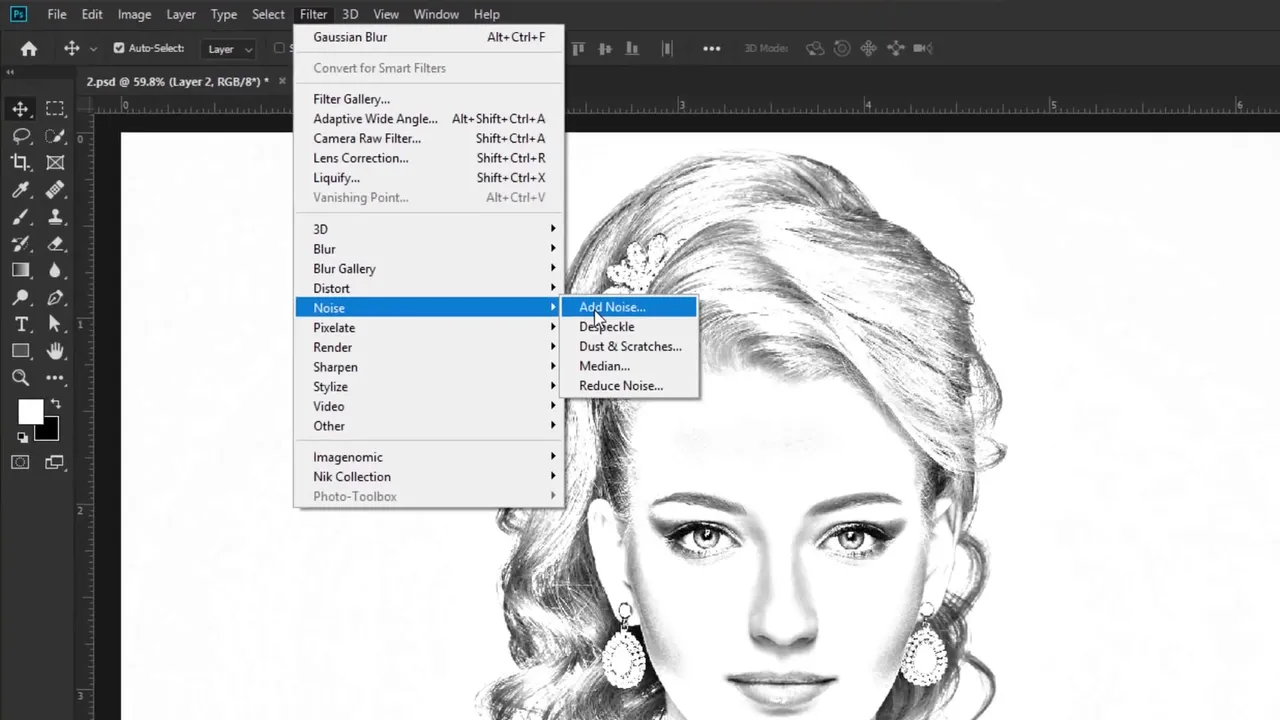Click the 3D camera zoom icon

click(922, 48)
